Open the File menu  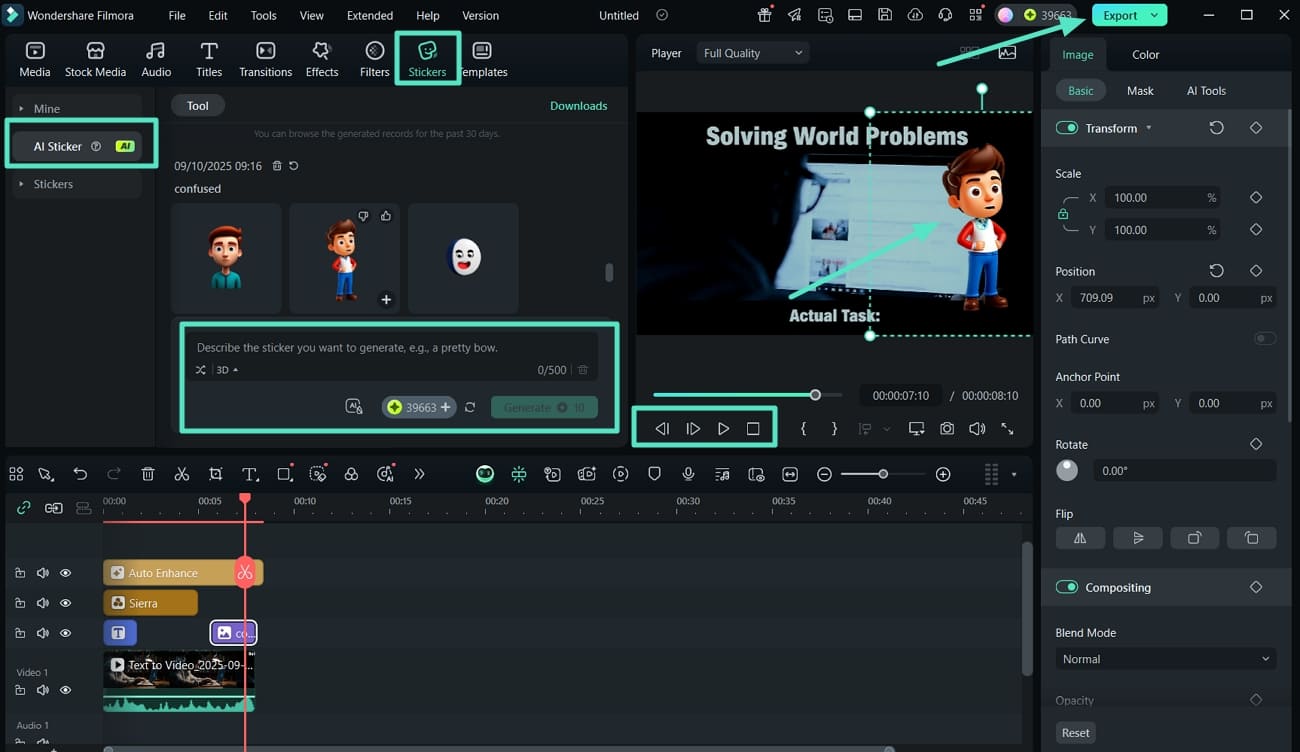click(x=177, y=15)
